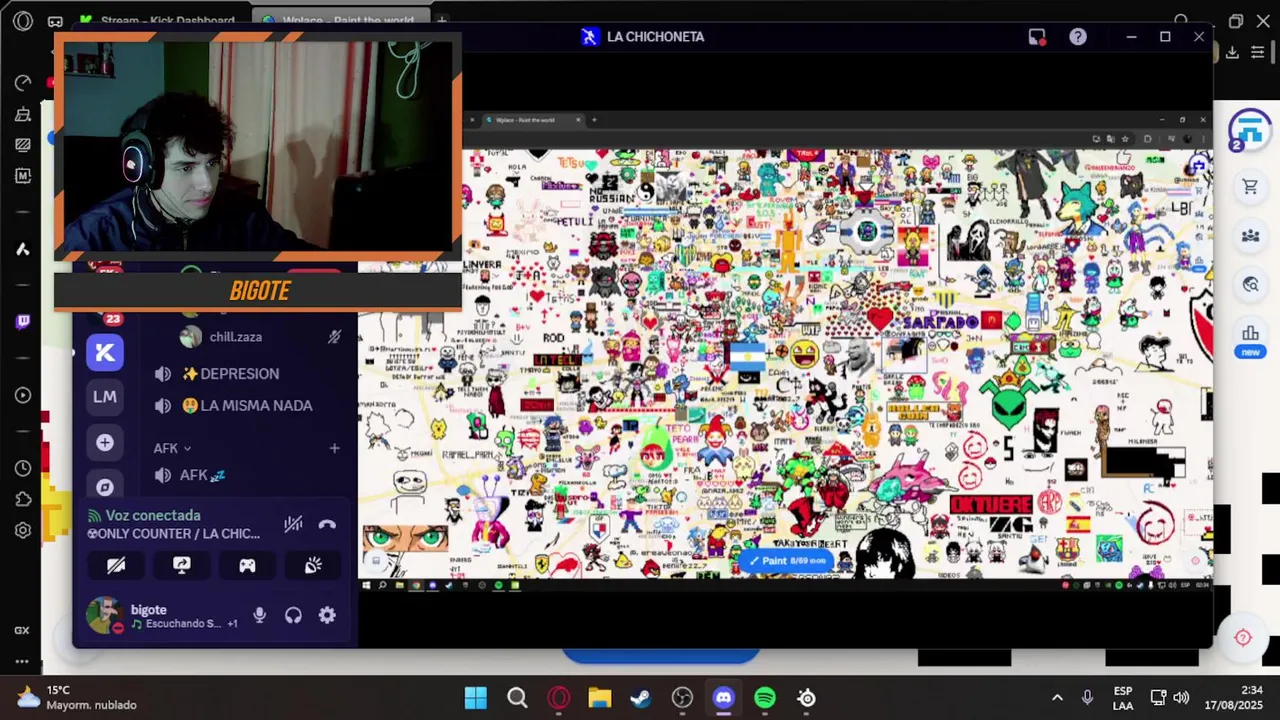Image resolution: width=1280 pixels, height=720 pixels.
Task: Open the page search magnifier icon on right
Action: [x=1250, y=285]
